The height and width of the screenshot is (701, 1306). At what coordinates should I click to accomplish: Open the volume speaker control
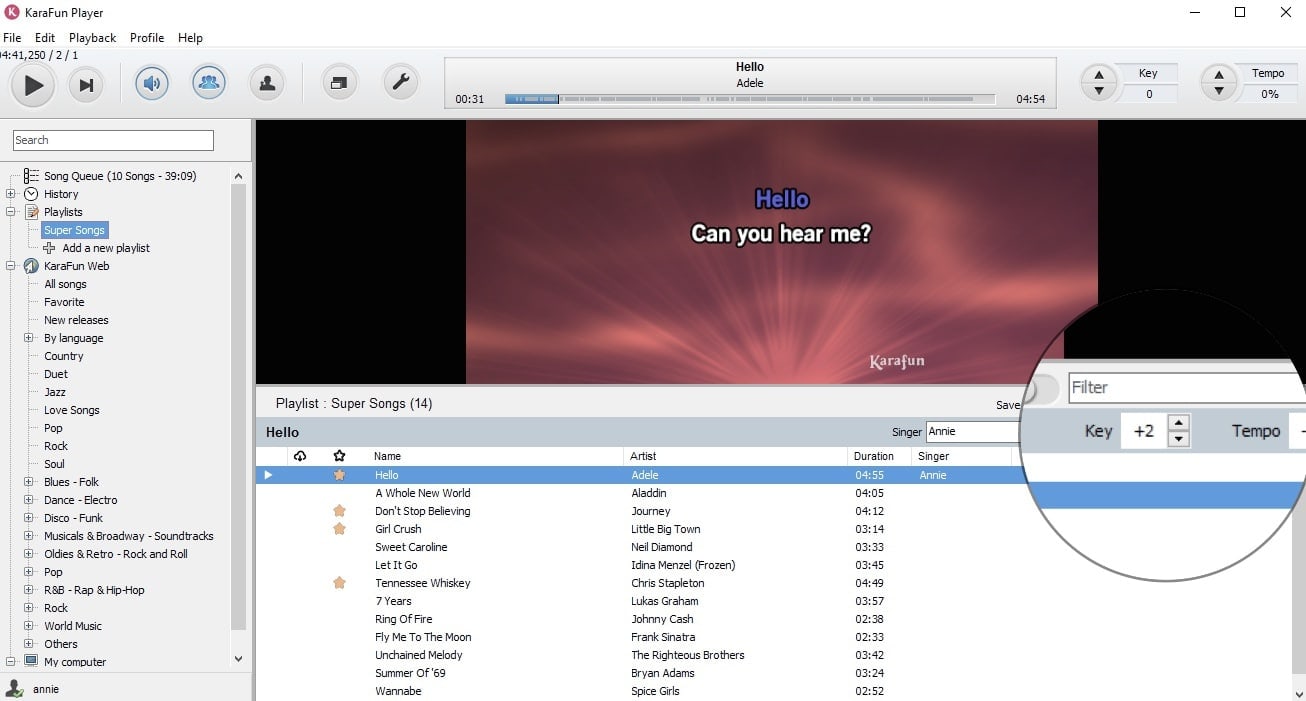pos(152,83)
